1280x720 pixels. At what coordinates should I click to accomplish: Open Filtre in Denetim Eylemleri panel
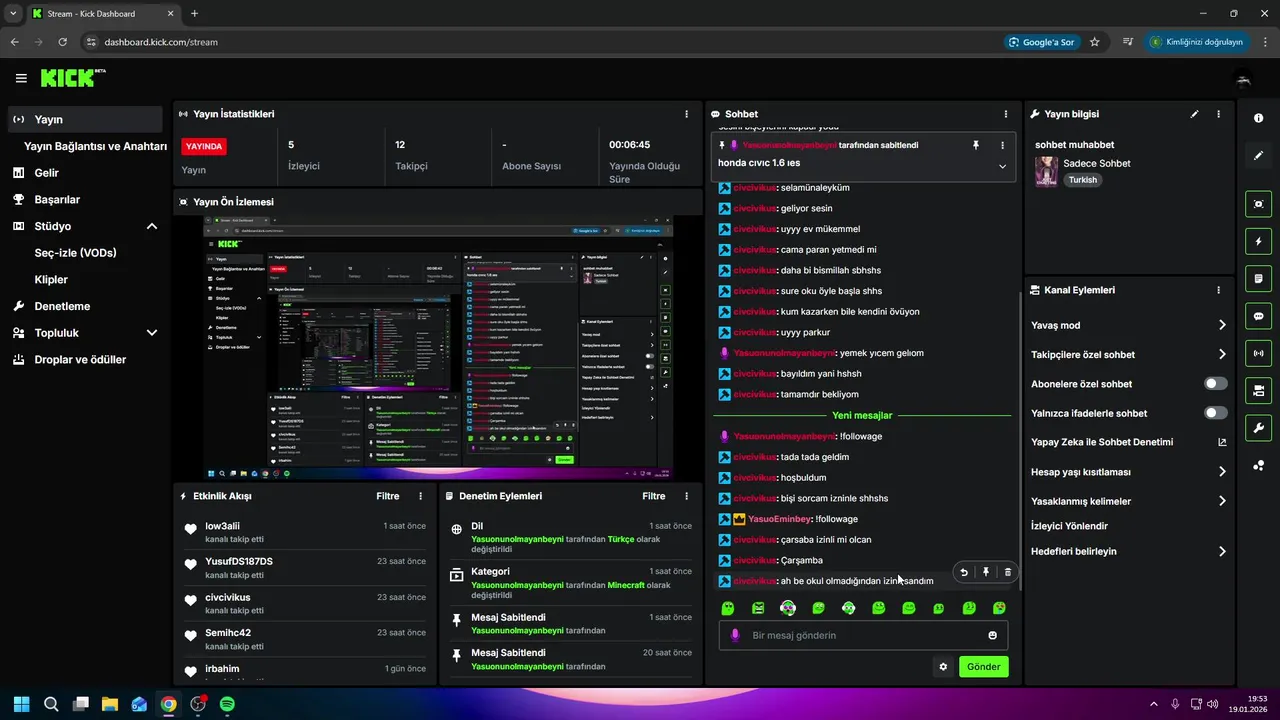click(x=653, y=496)
